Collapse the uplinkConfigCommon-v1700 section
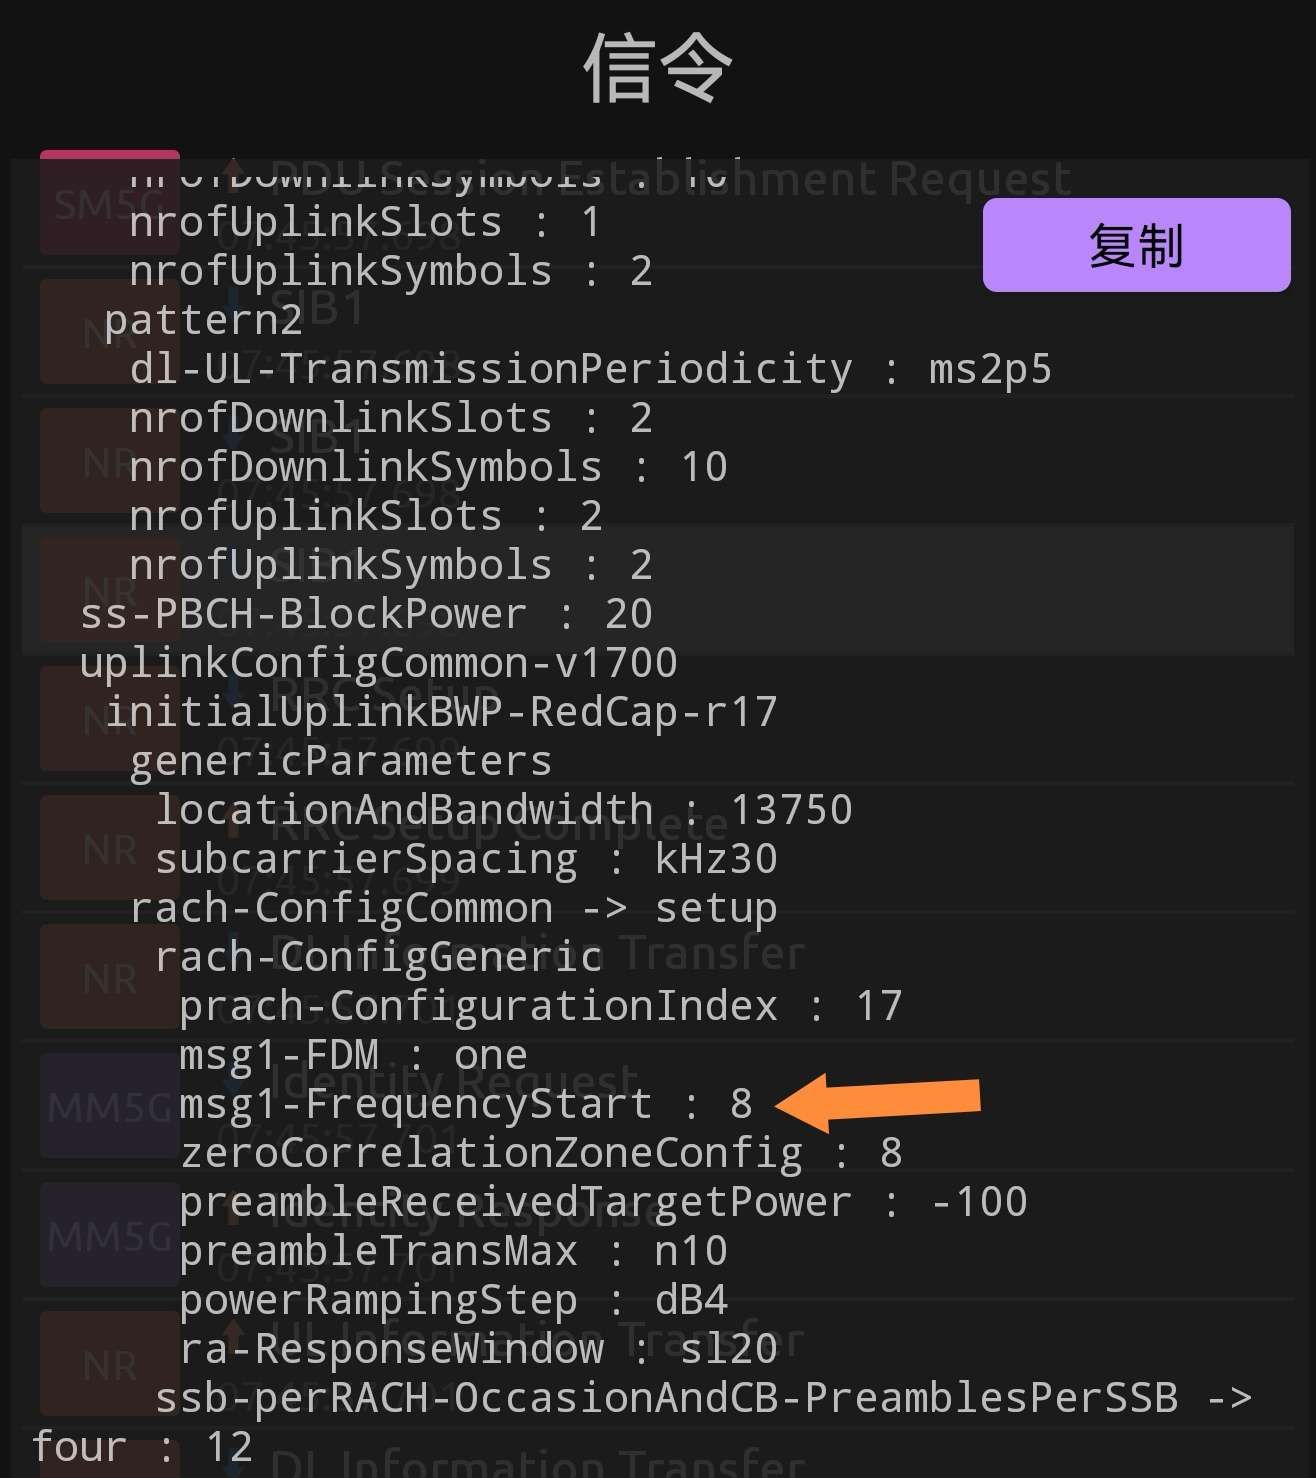This screenshot has width=1316, height=1478. (x=378, y=663)
